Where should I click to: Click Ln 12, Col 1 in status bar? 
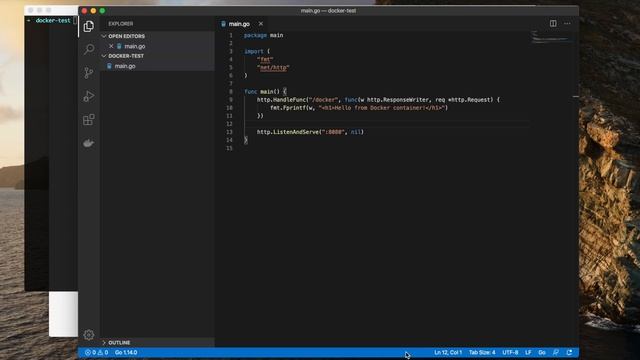point(448,352)
